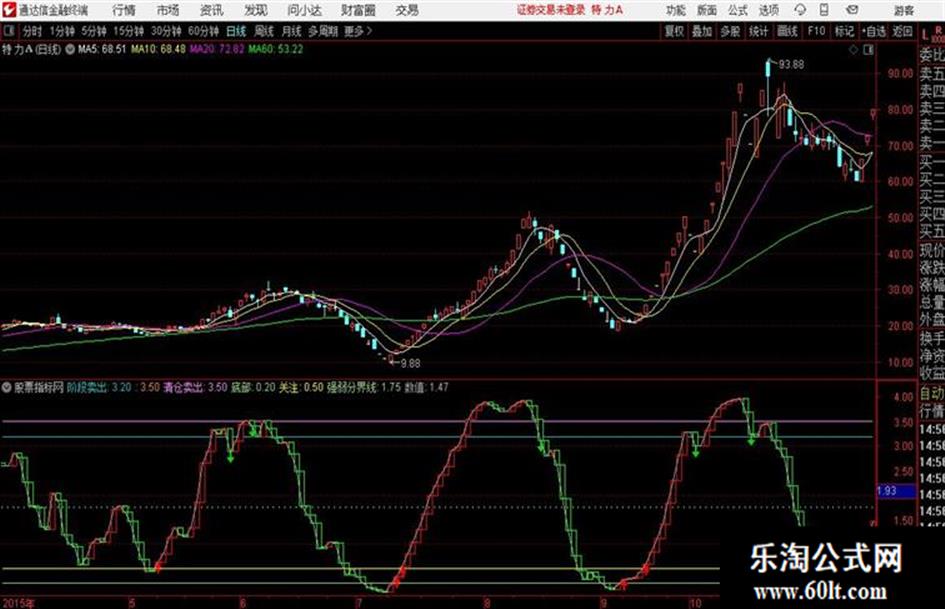This screenshot has width=945, height=609.
Task: Click the L letter in right panel header
Action: [x=925, y=34]
